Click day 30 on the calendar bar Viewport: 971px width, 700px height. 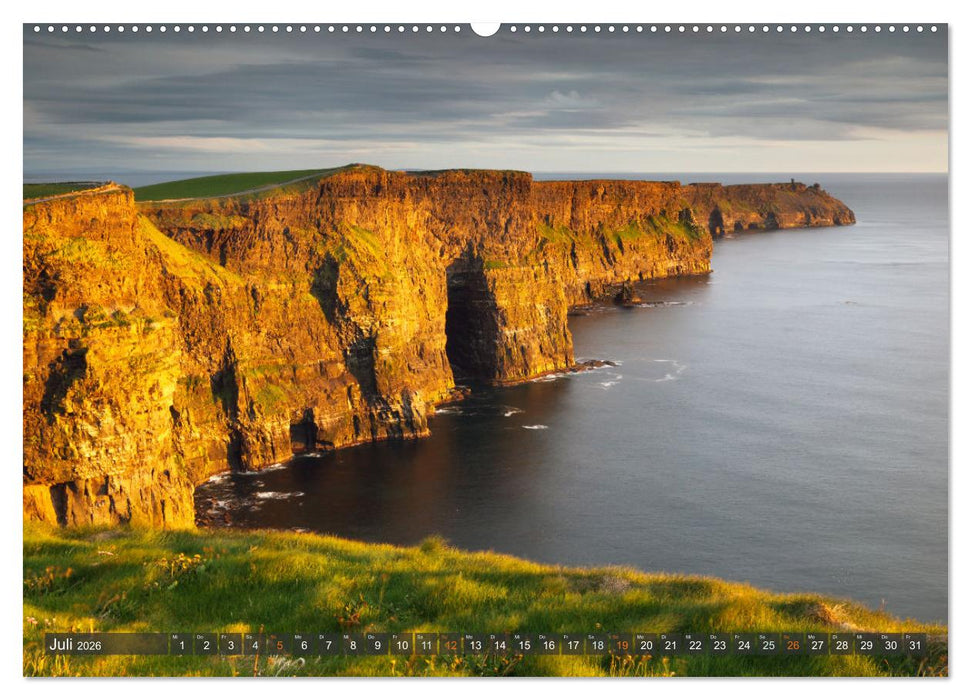(891, 645)
